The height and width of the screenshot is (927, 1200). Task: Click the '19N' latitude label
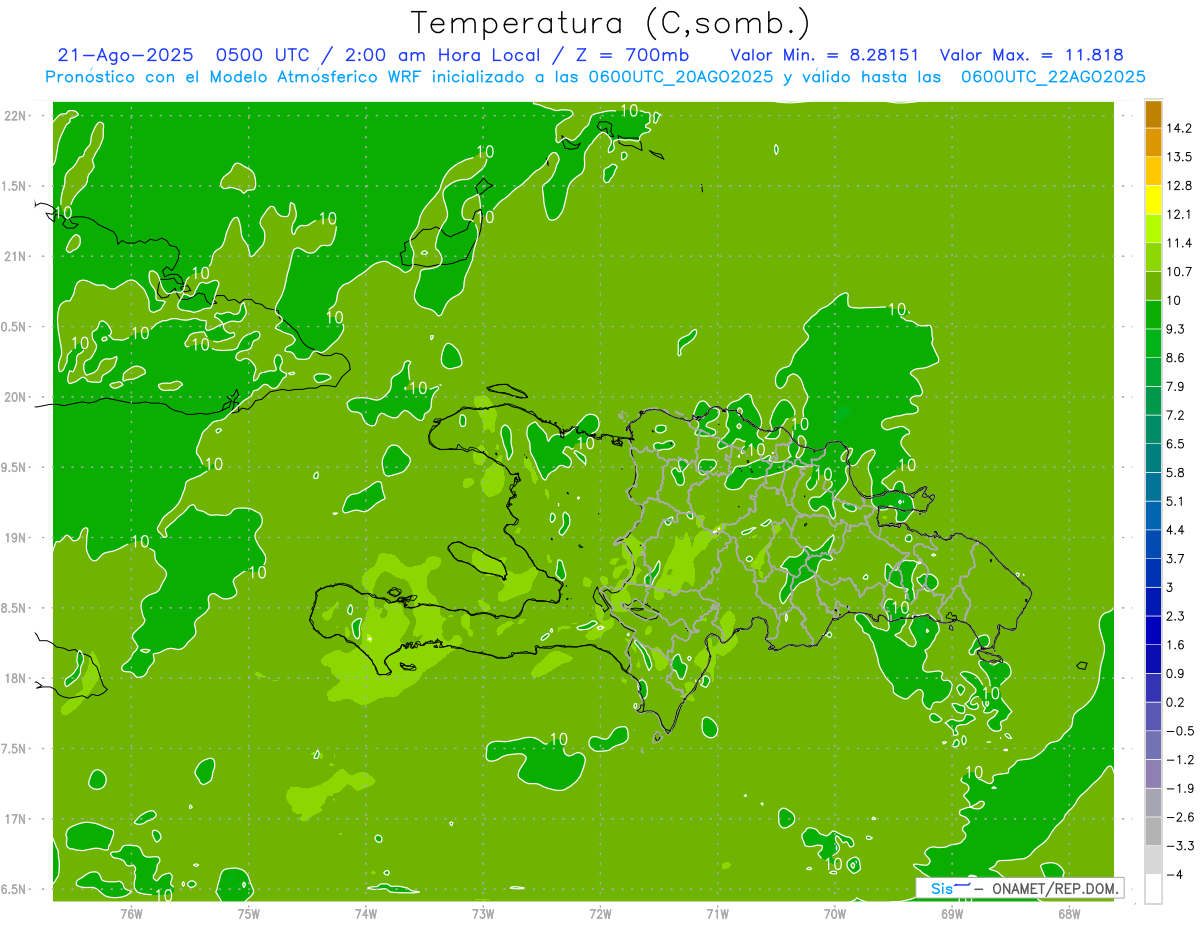pos(15,538)
